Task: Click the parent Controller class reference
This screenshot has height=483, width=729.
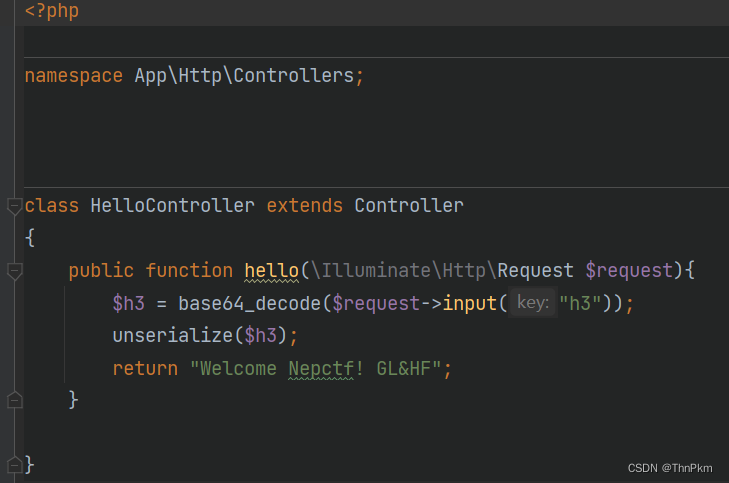Action: 409,206
